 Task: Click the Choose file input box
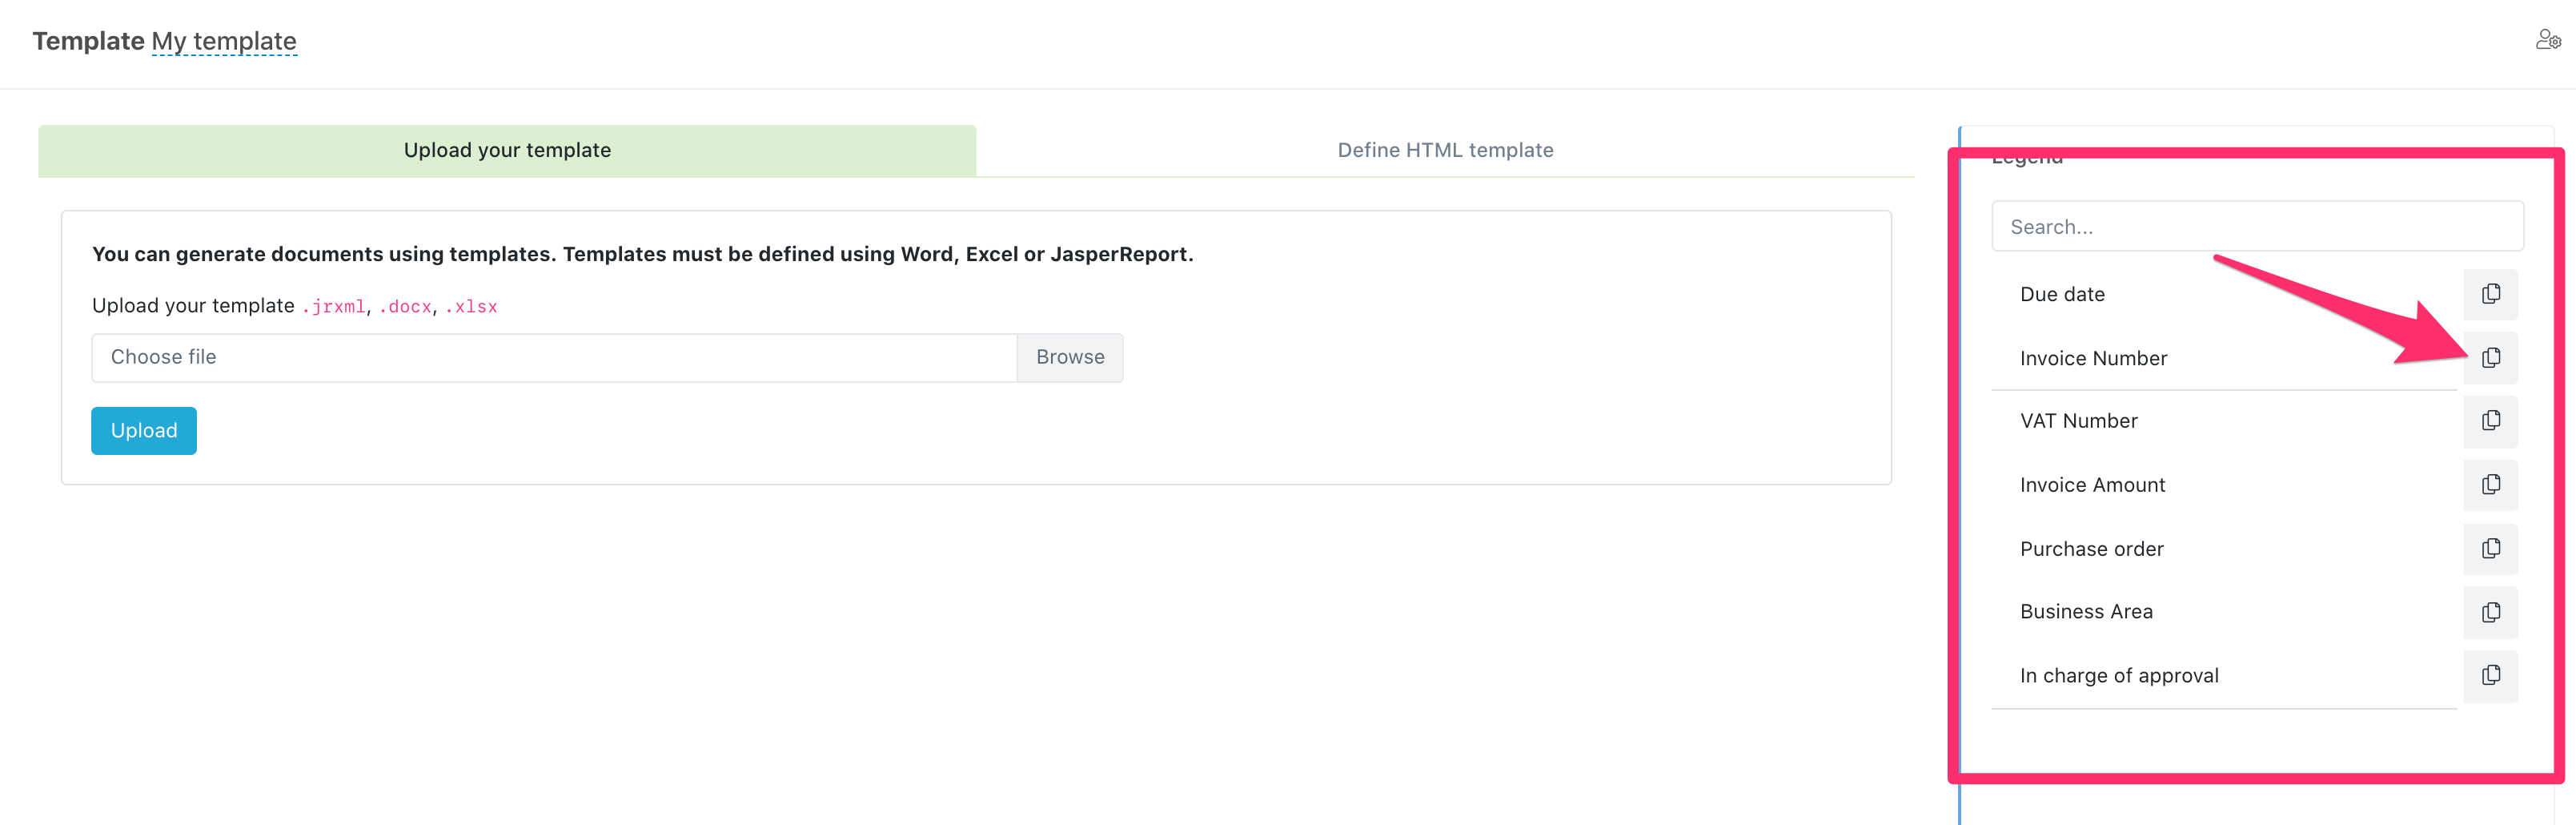point(553,358)
